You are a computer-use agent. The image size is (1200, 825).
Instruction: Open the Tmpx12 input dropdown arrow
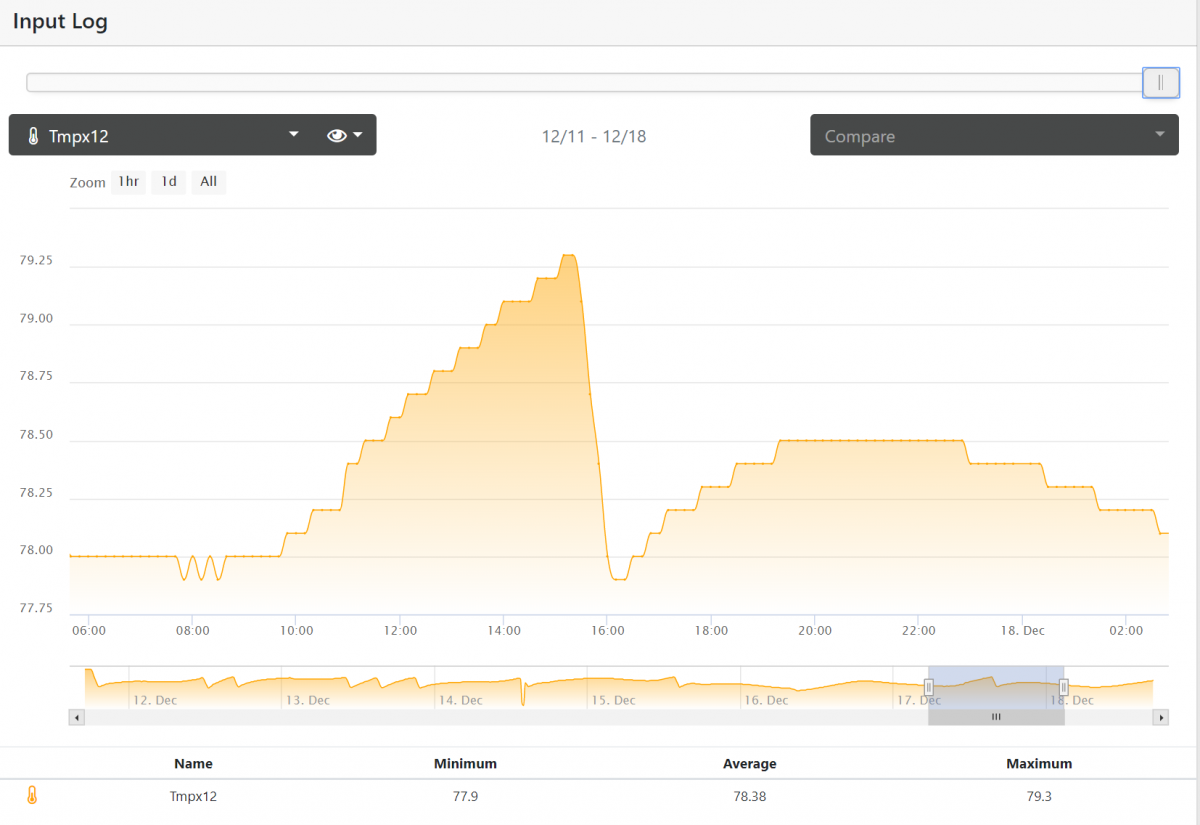[x=293, y=135]
